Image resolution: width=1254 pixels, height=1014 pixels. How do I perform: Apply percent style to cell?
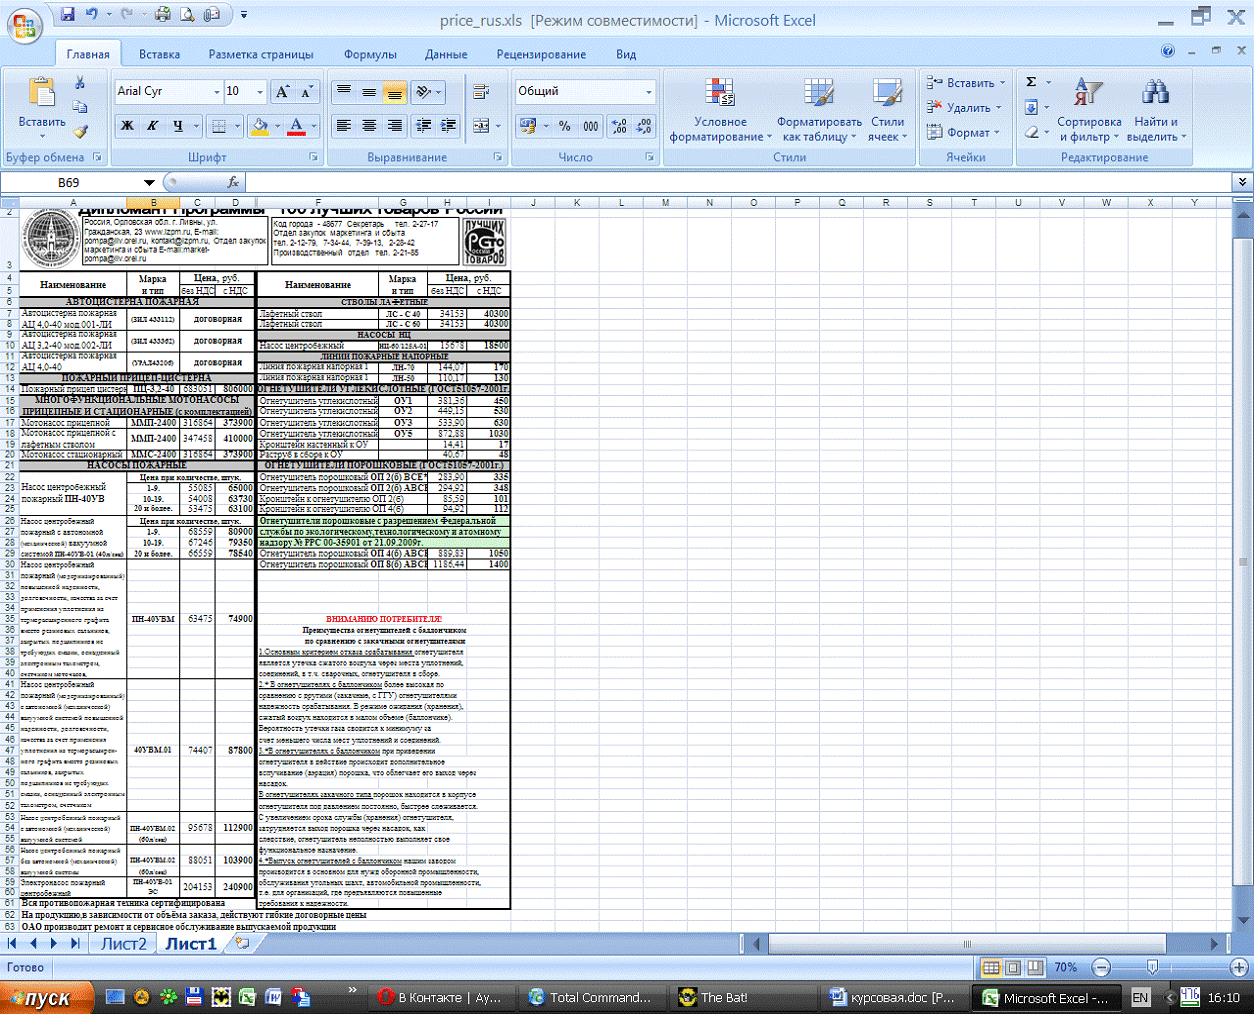pos(565,126)
